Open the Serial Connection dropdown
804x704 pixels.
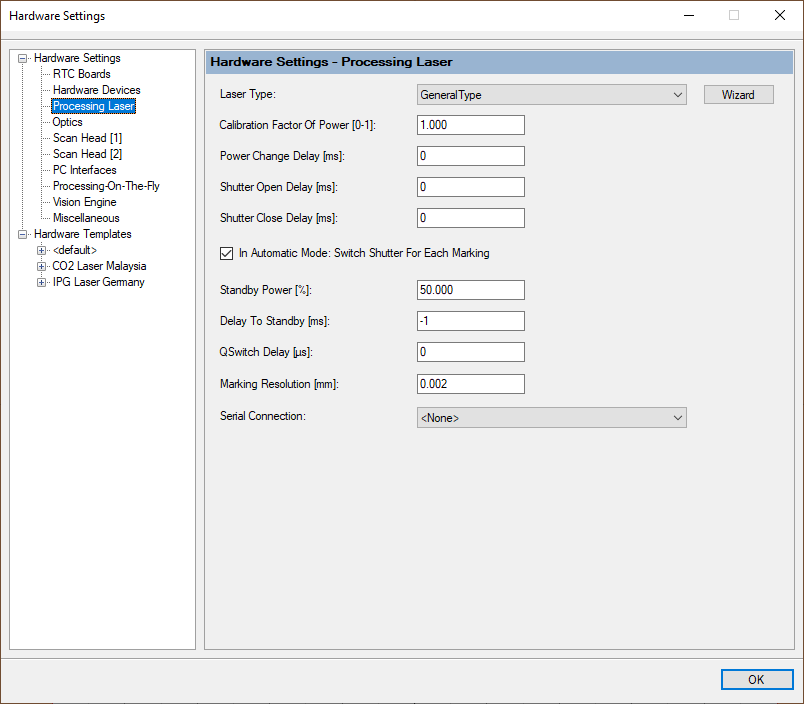pyautogui.click(x=552, y=418)
